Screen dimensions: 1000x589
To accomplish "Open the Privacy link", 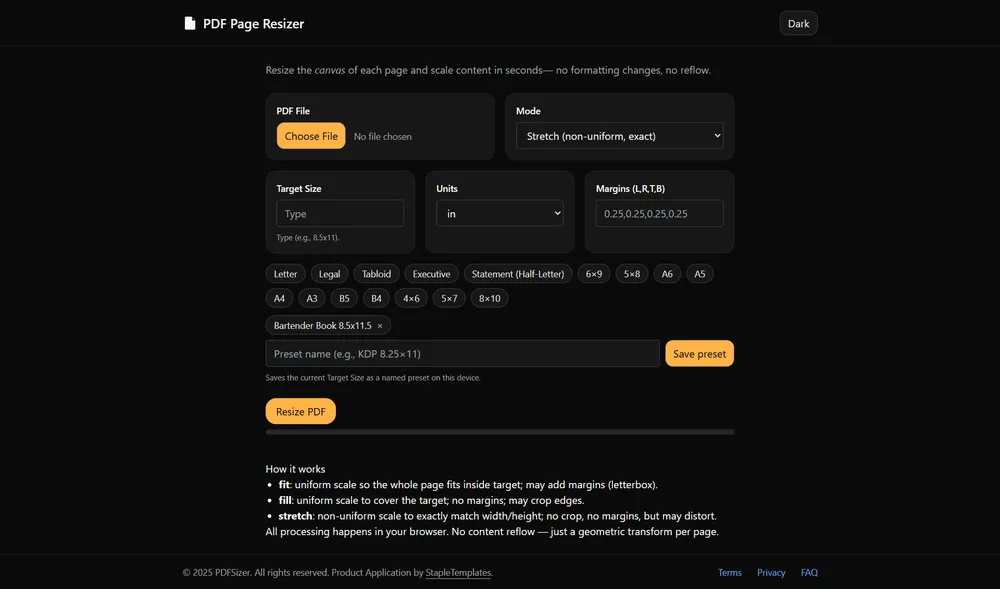I will coord(771,572).
